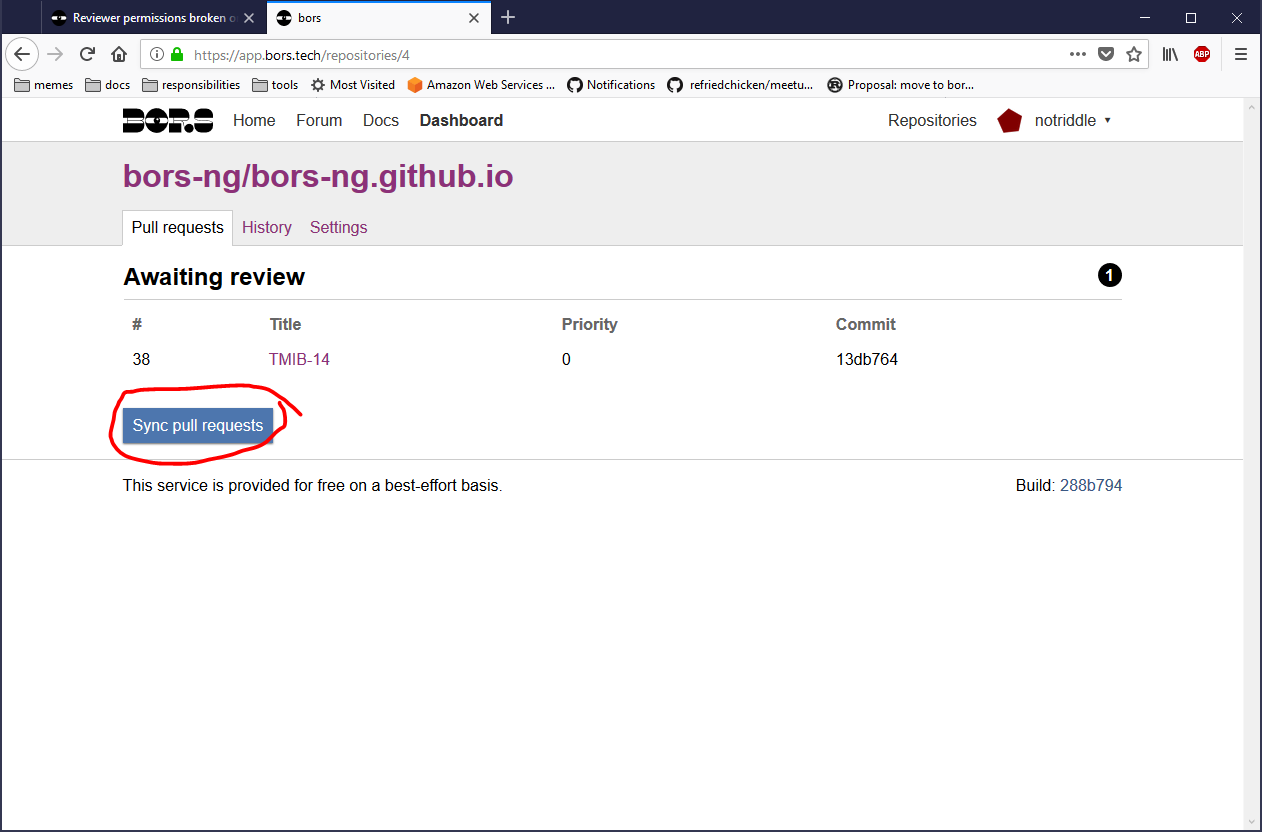This screenshot has height=832, width=1262.
Task: Click the back navigation arrow
Action: (24, 54)
